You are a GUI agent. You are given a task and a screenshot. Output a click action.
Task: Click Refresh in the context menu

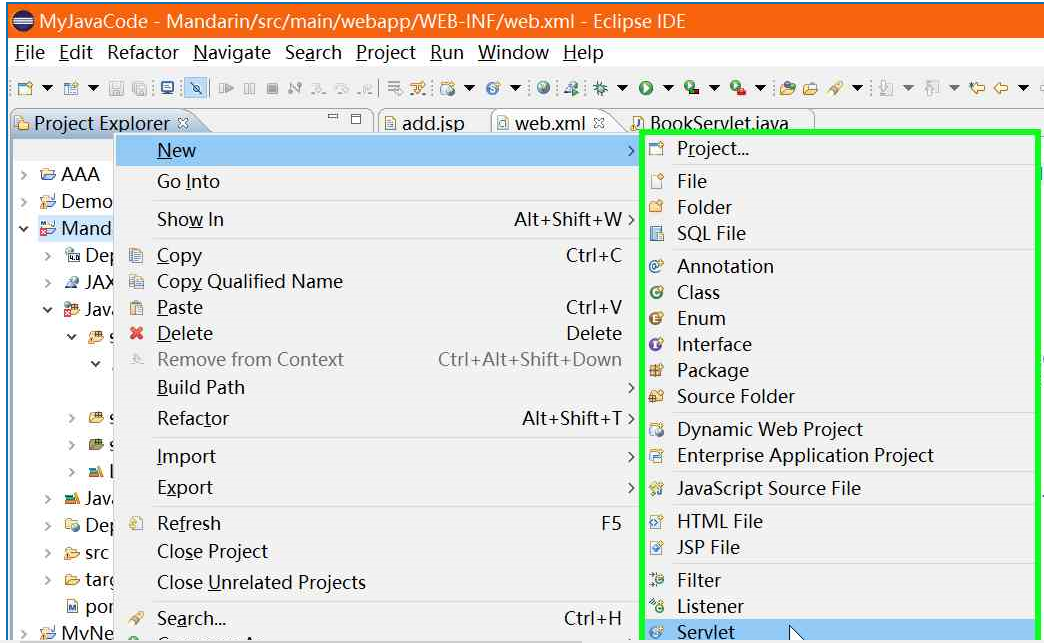(377, 524)
